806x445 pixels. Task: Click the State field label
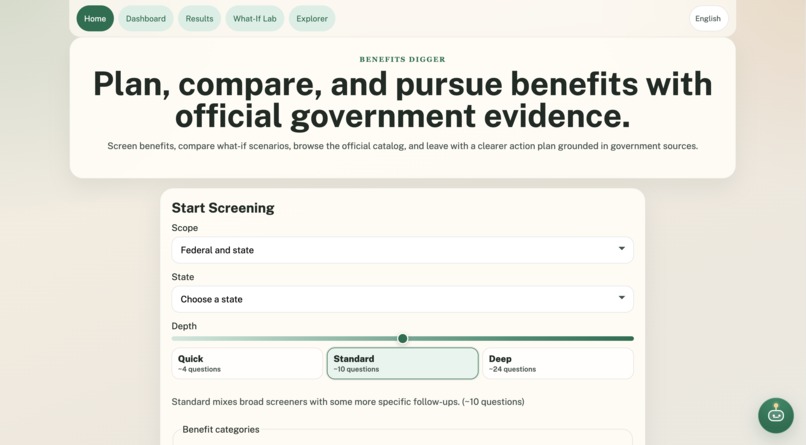[x=183, y=277]
